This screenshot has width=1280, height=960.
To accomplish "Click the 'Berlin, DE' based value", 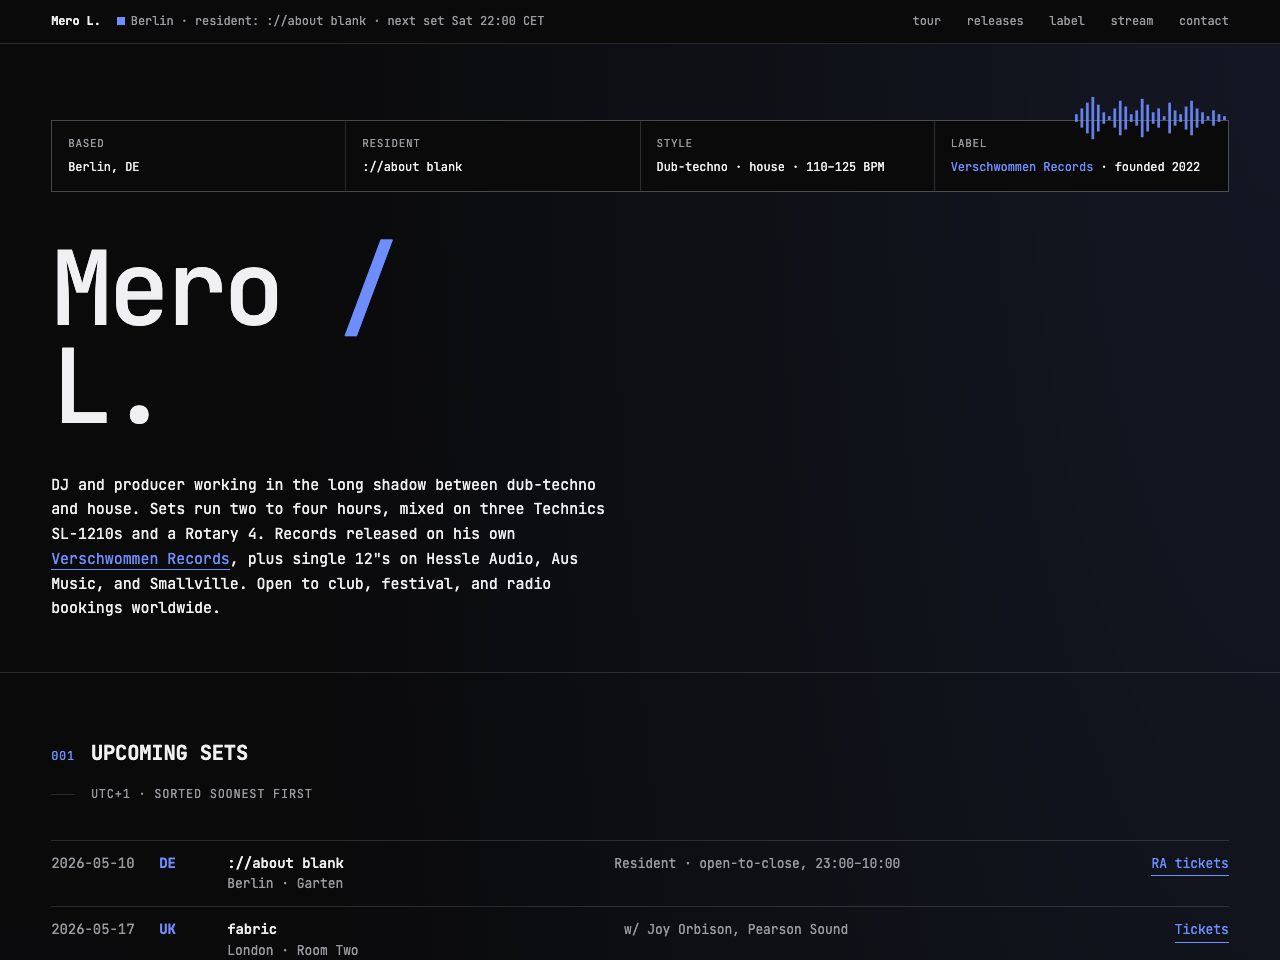I will pyautogui.click(x=104, y=167).
